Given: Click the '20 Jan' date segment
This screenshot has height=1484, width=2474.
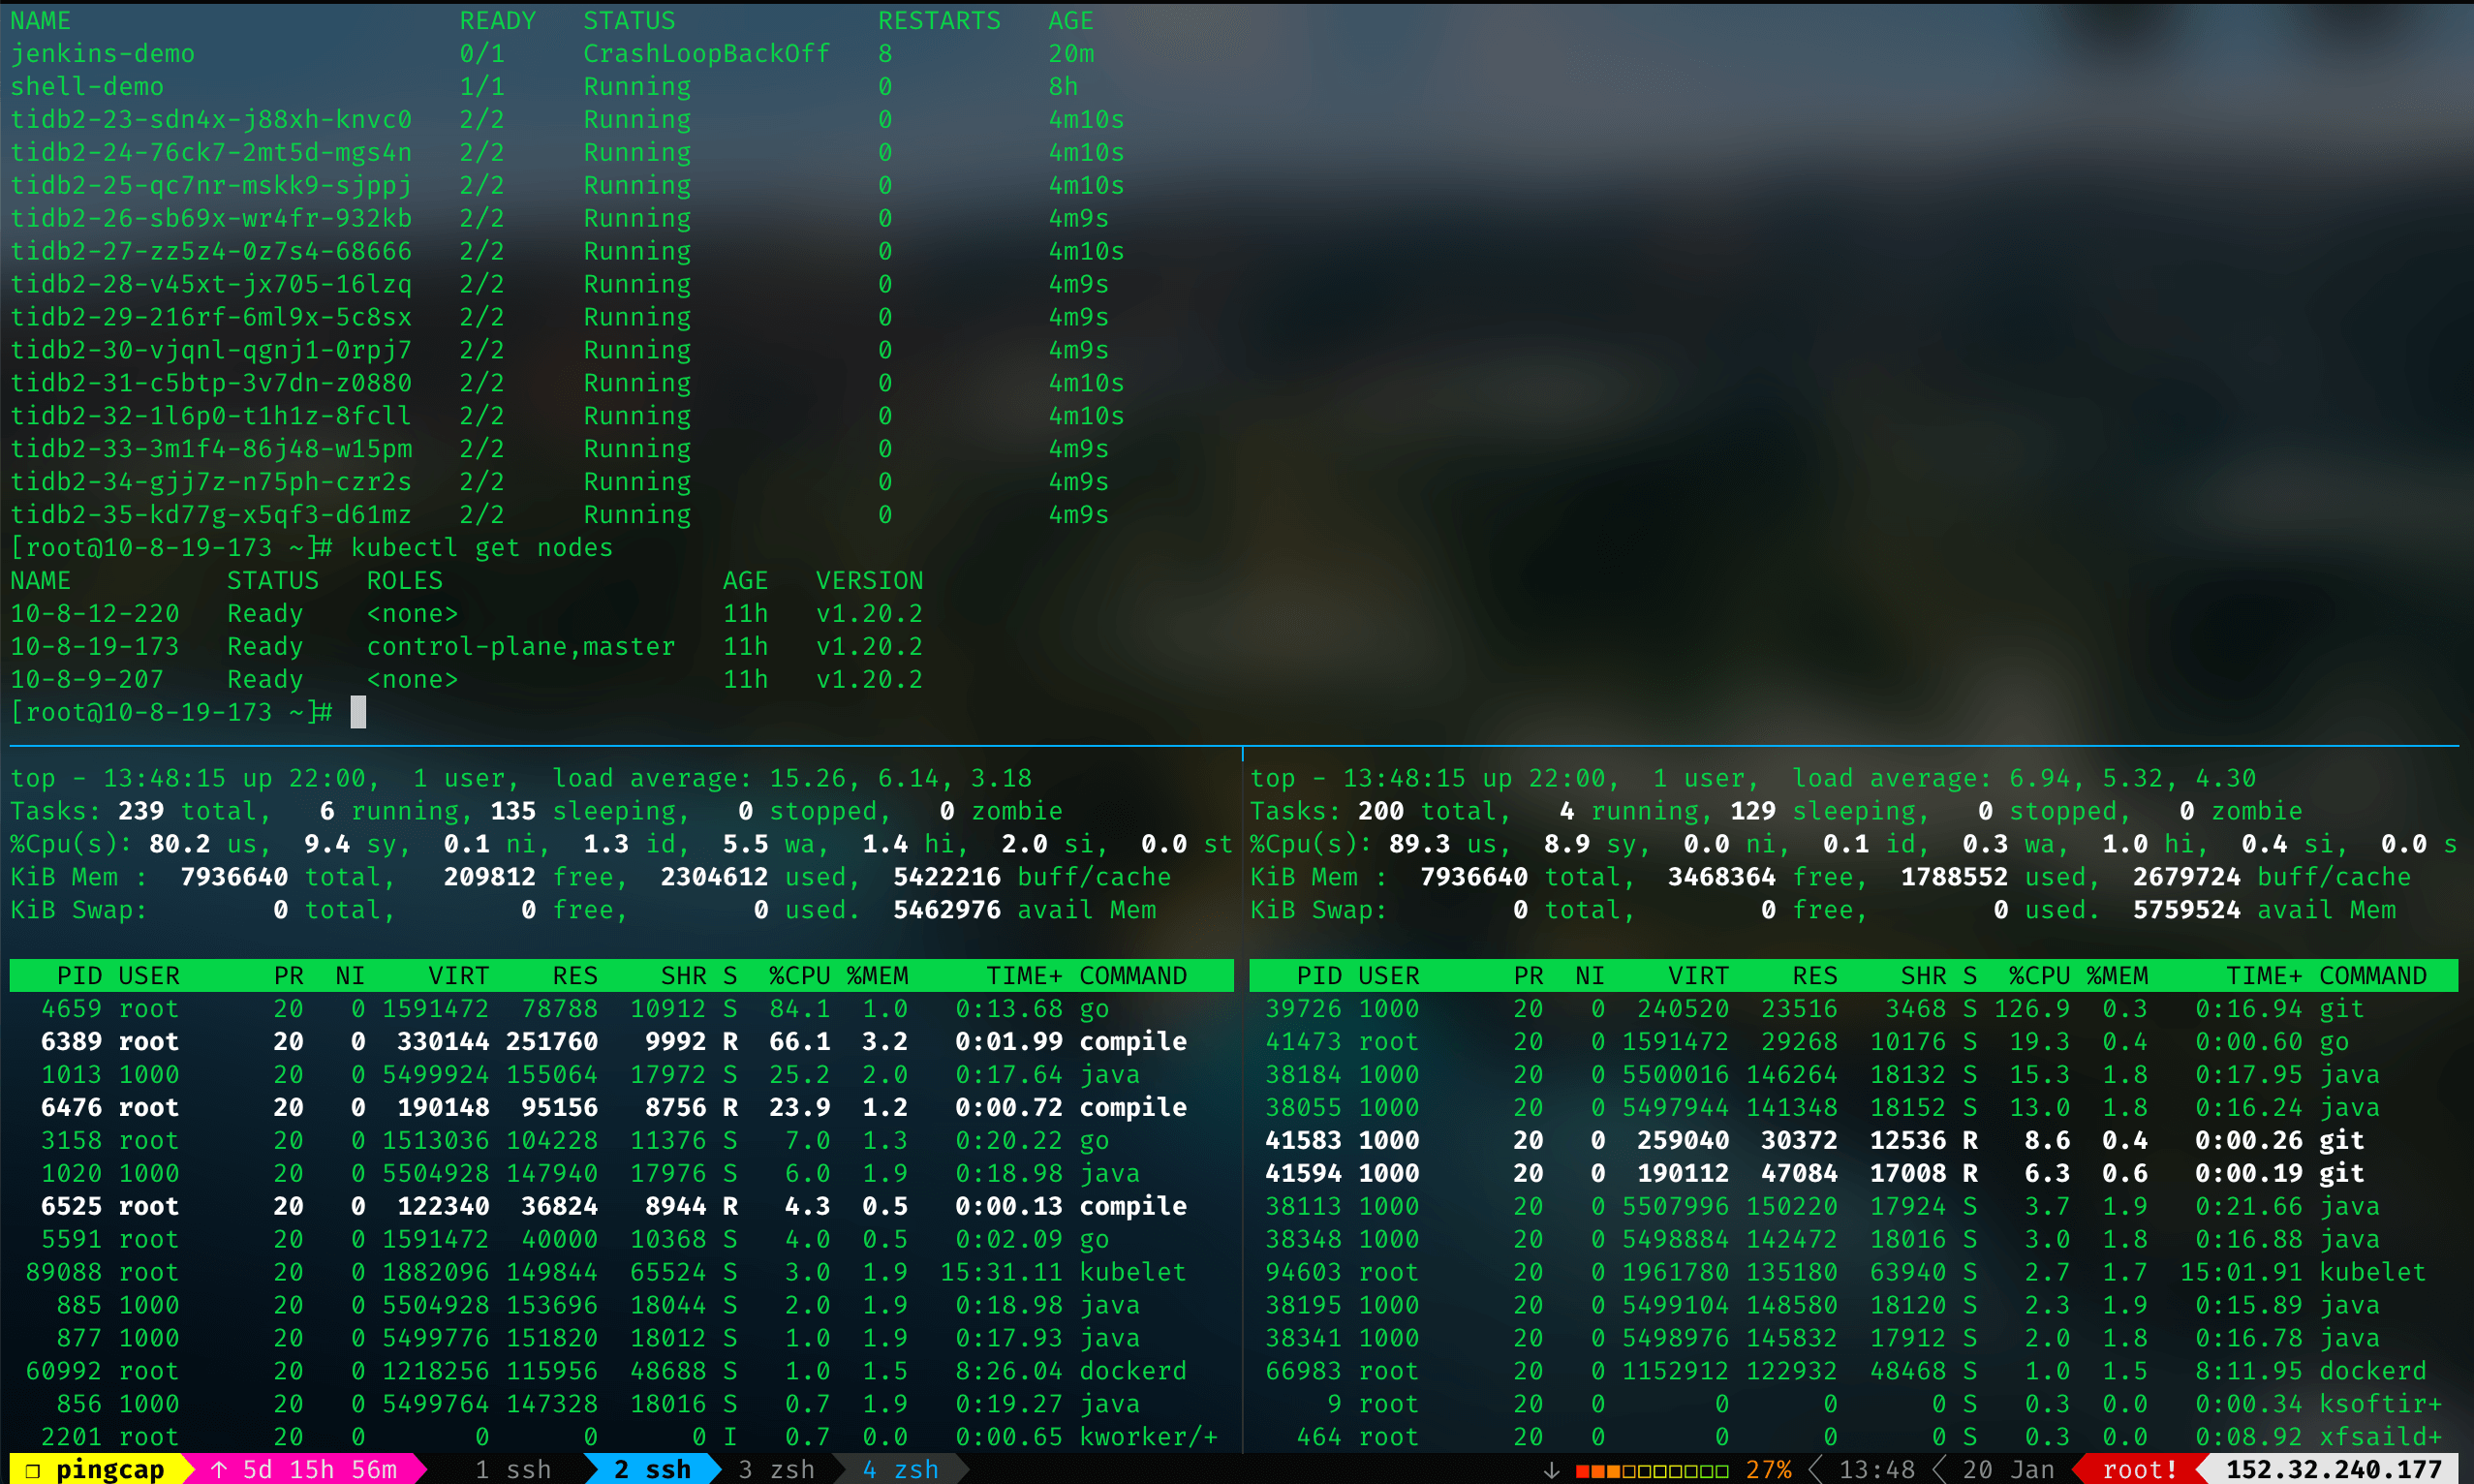Looking at the screenshot, I should [x=2007, y=1469].
